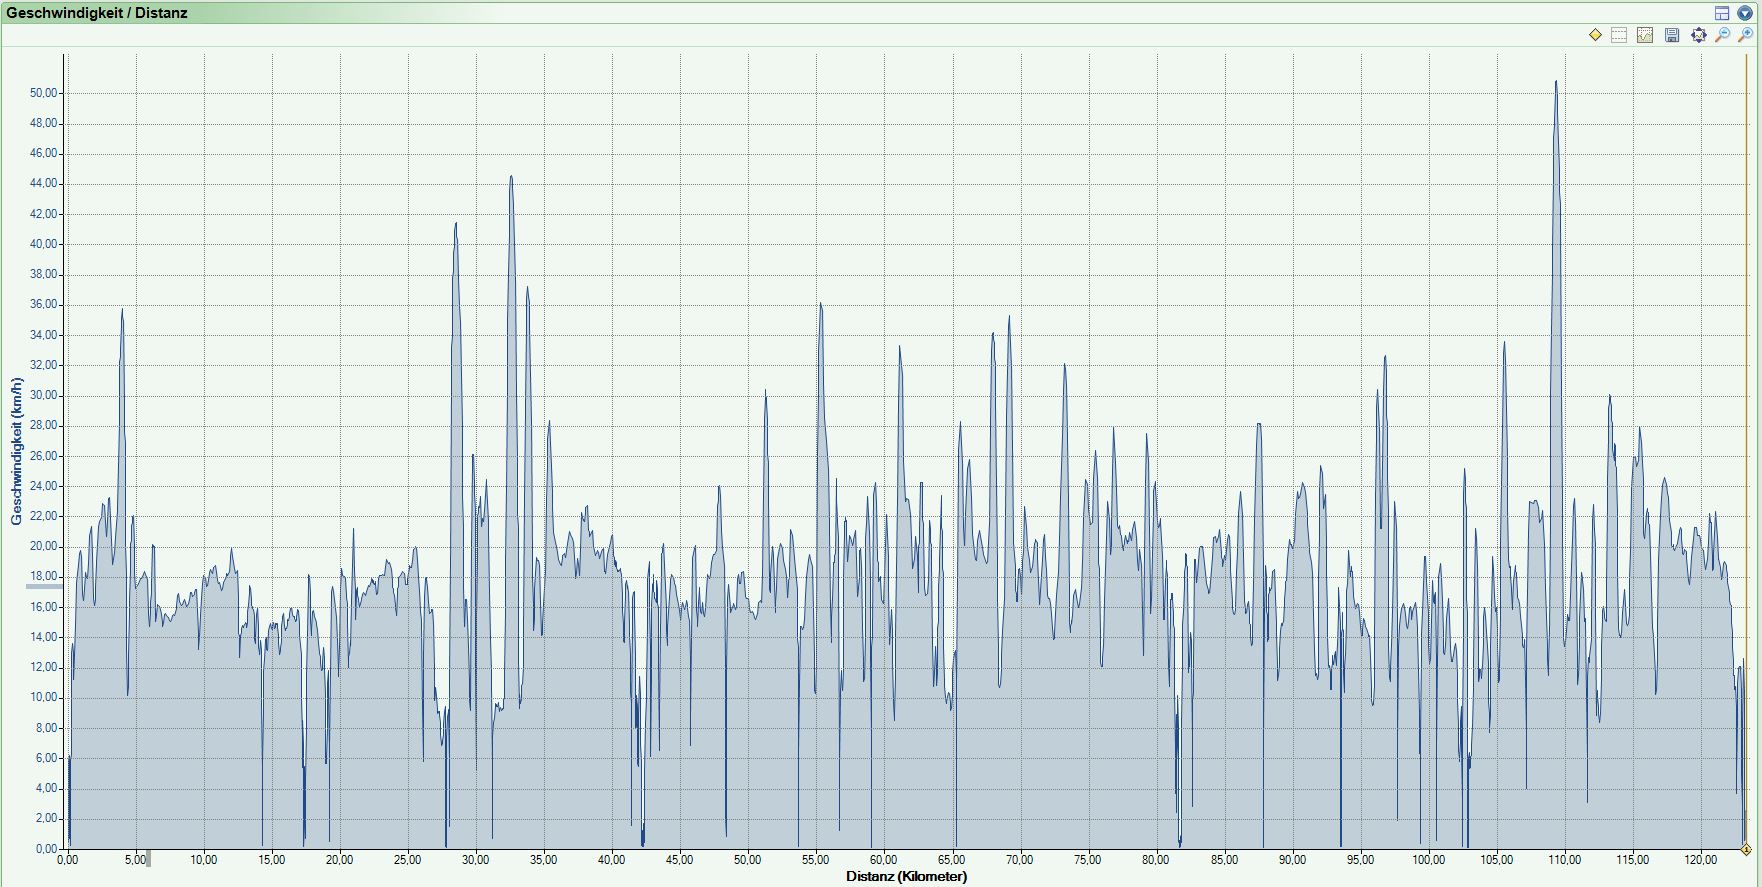
Task: Click the 100,00 distance tick label
Action: pos(1428,860)
